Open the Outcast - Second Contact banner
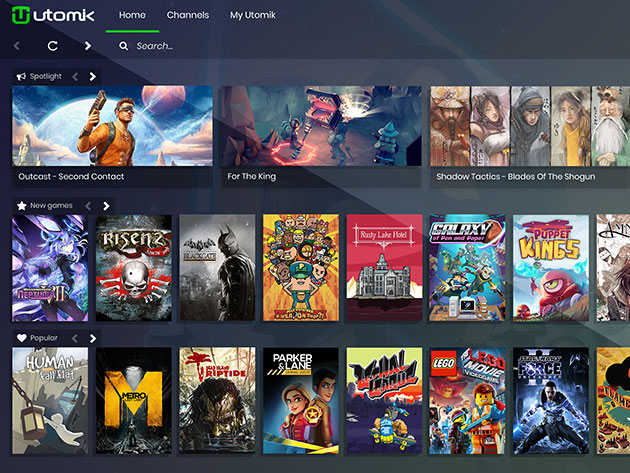The image size is (630, 473). click(112, 126)
